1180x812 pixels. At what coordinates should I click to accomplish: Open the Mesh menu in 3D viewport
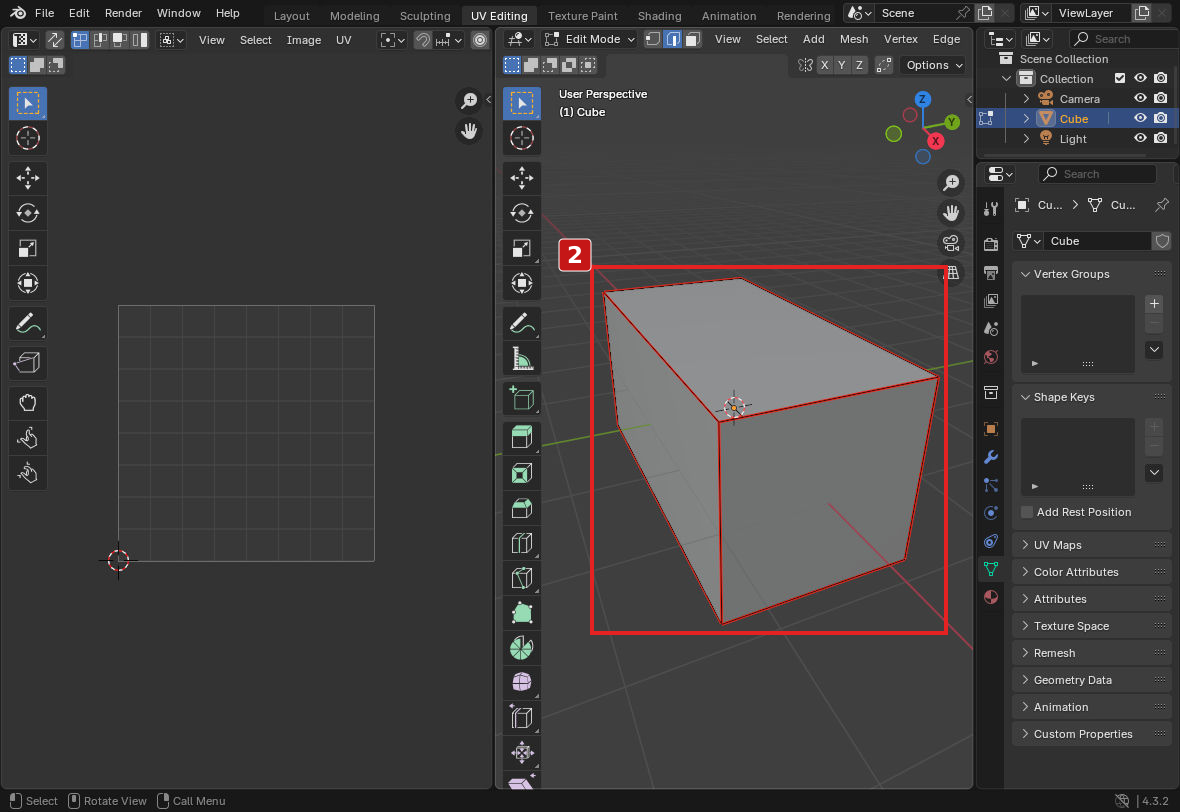click(853, 39)
